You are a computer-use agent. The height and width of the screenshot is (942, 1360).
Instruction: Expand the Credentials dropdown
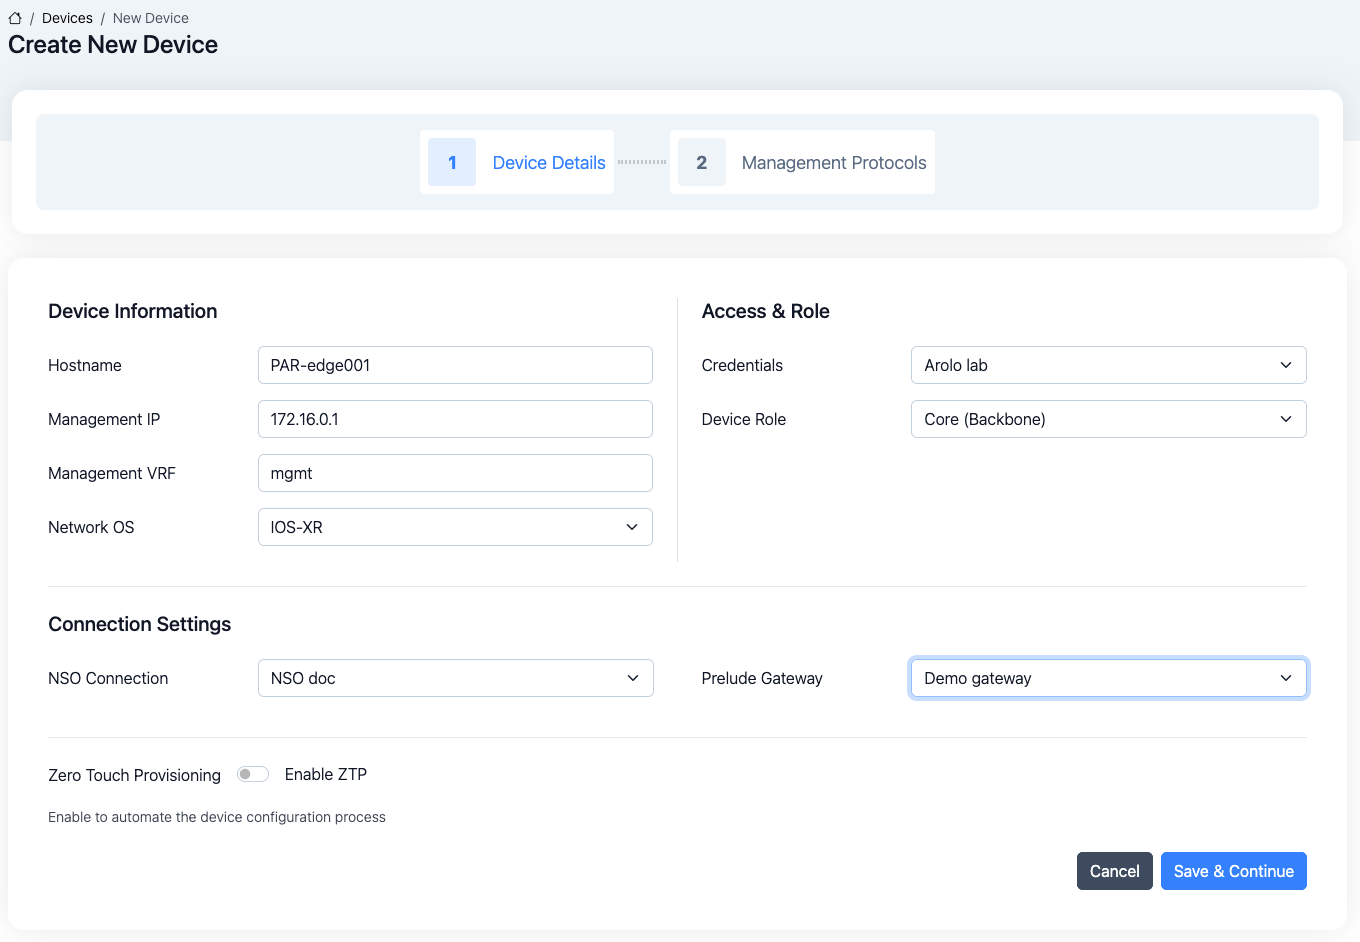coord(1108,365)
